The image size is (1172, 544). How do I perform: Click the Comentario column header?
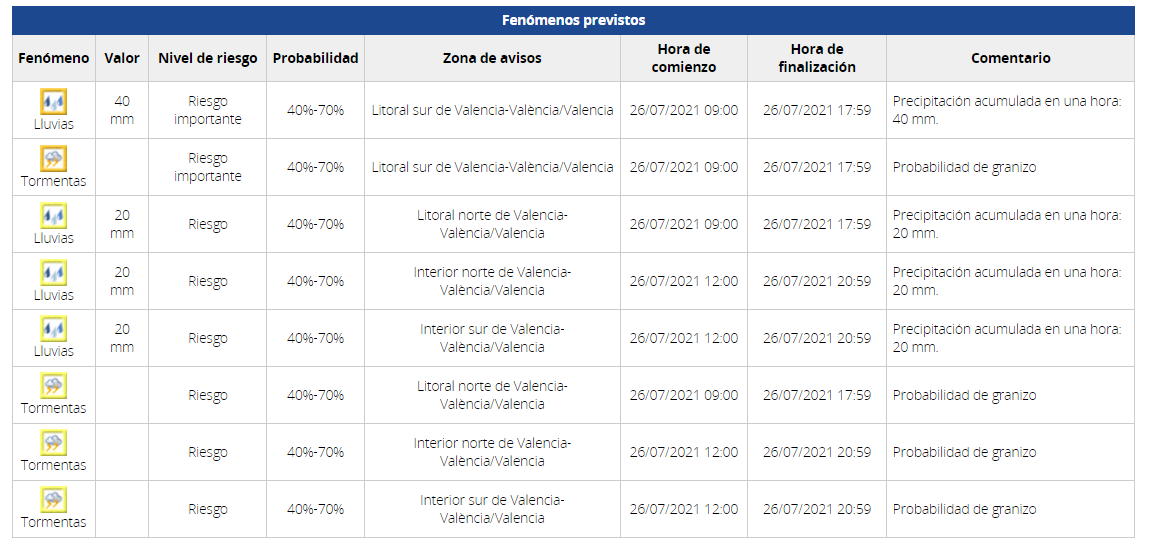(1010, 58)
